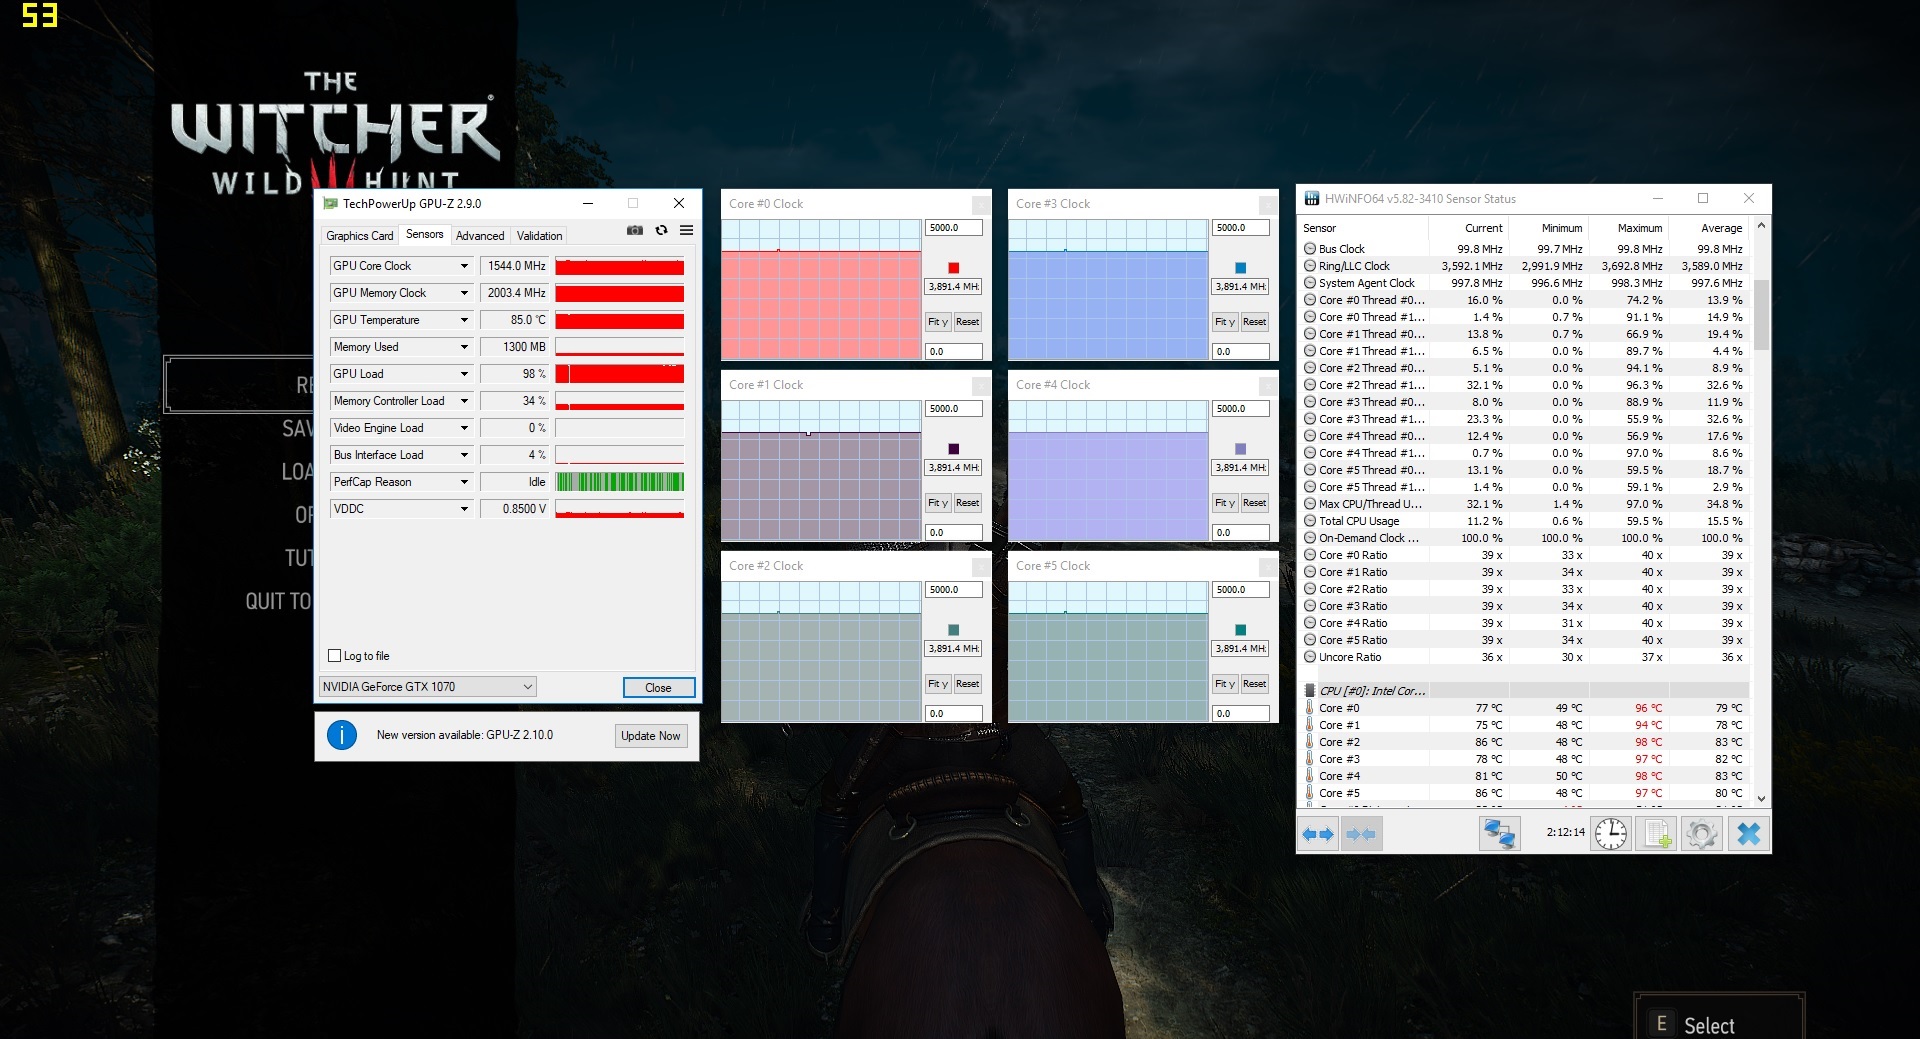Toggle the Log to file checkbox
Image resolution: width=1920 pixels, height=1039 pixels.
click(335, 656)
